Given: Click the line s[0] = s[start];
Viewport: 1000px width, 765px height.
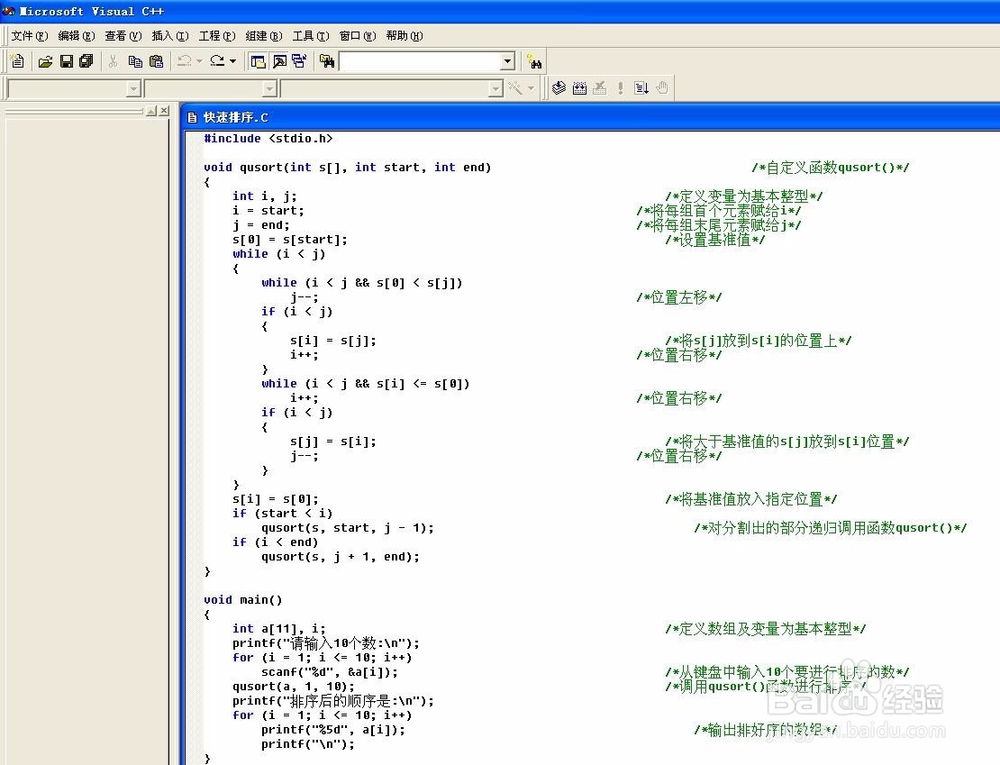Looking at the screenshot, I should coord(290,240).
